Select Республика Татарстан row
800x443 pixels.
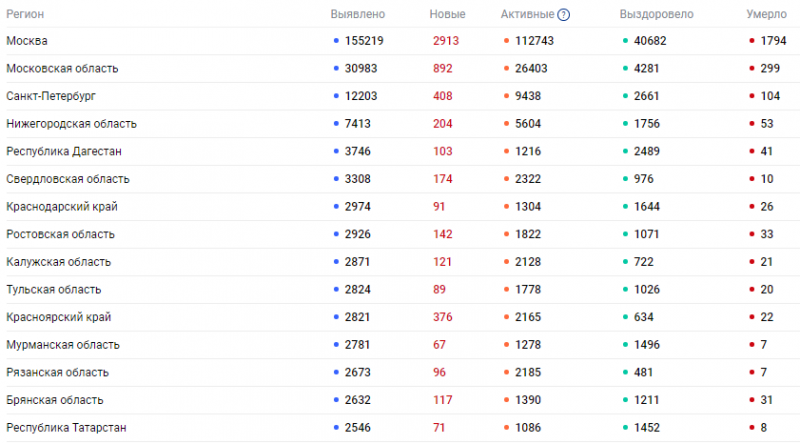pos(400,428)
